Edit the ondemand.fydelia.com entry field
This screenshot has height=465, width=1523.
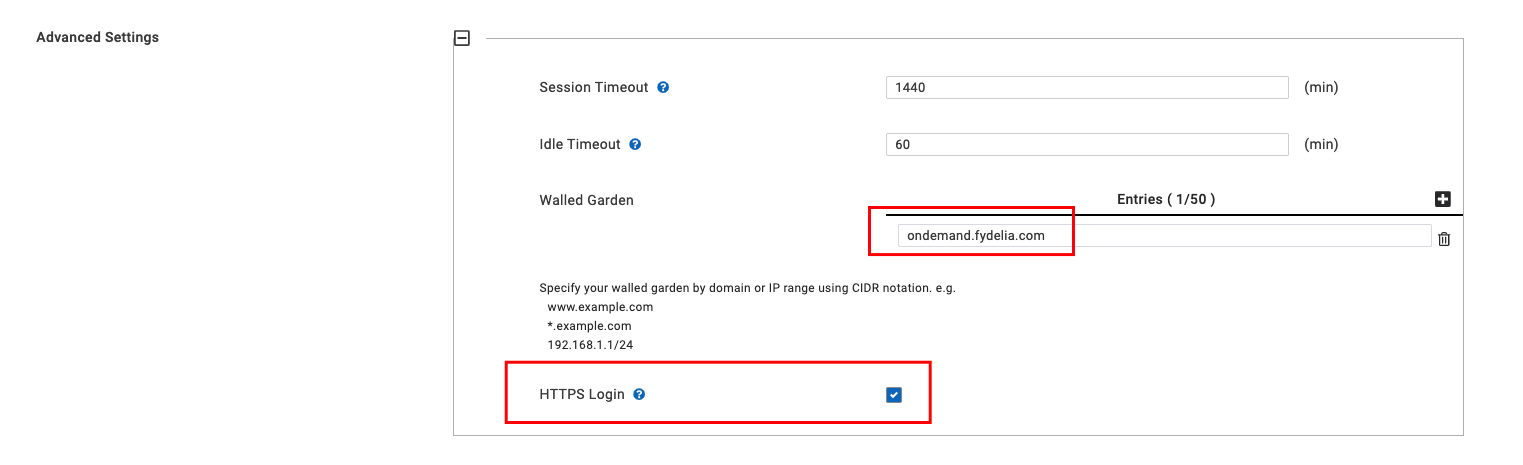tap(1164, 235)
